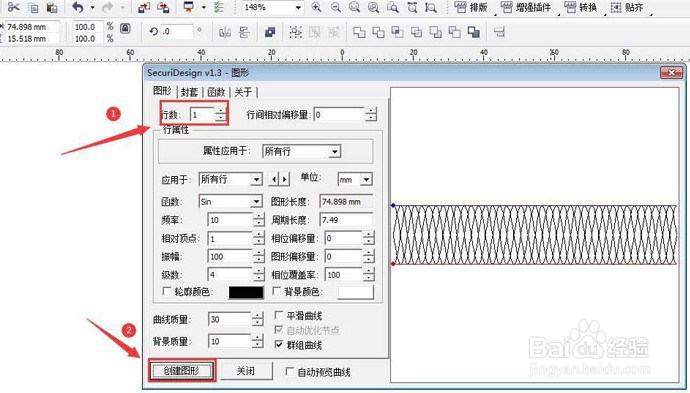The height and width of the screenshot is (393, 690).
Task: Click the white 背景颜色 color swatch
Action: (356, 292)
